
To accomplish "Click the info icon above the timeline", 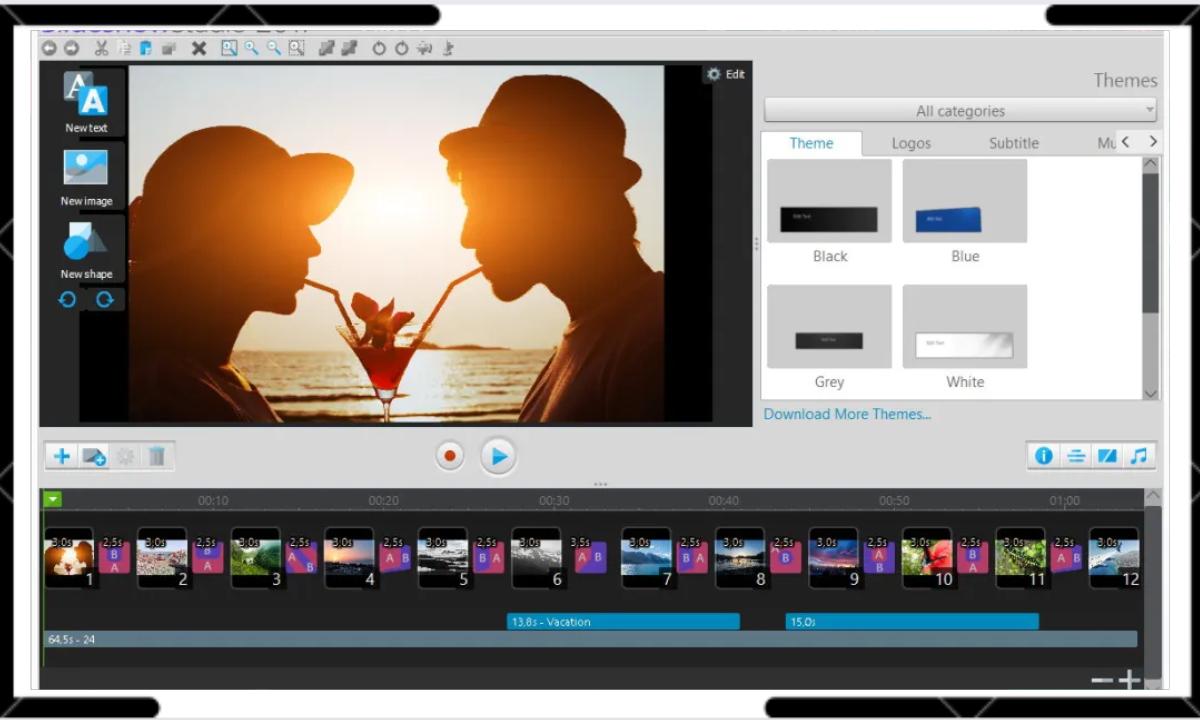I will click(1043, 455).
